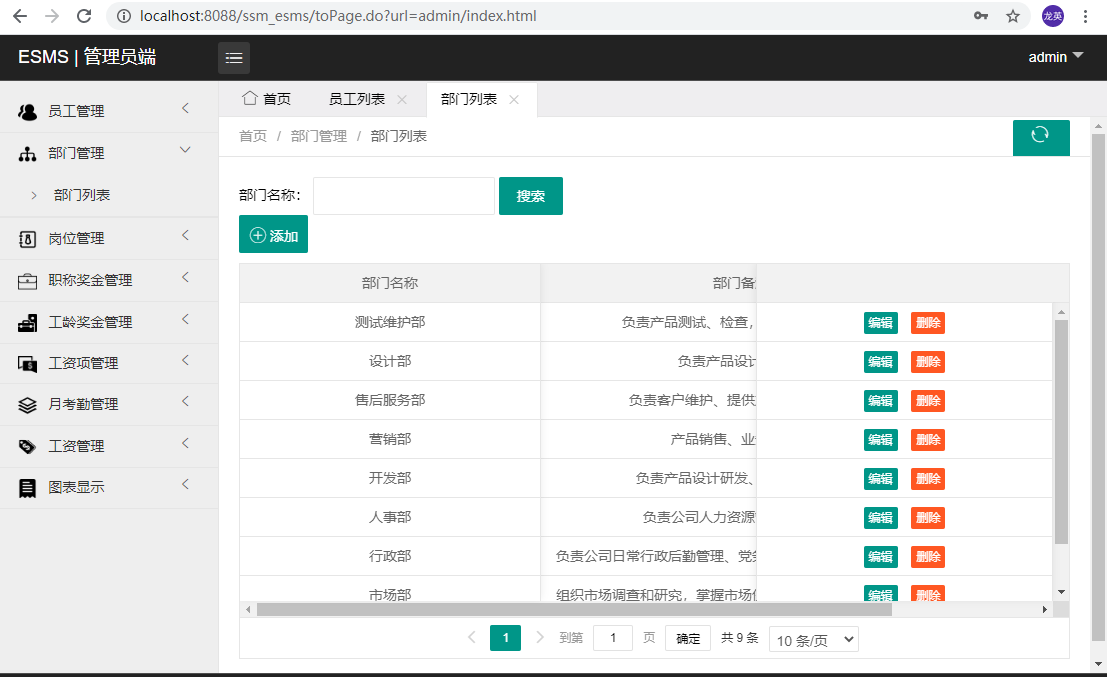Click the 添加 button

point(273,235)
